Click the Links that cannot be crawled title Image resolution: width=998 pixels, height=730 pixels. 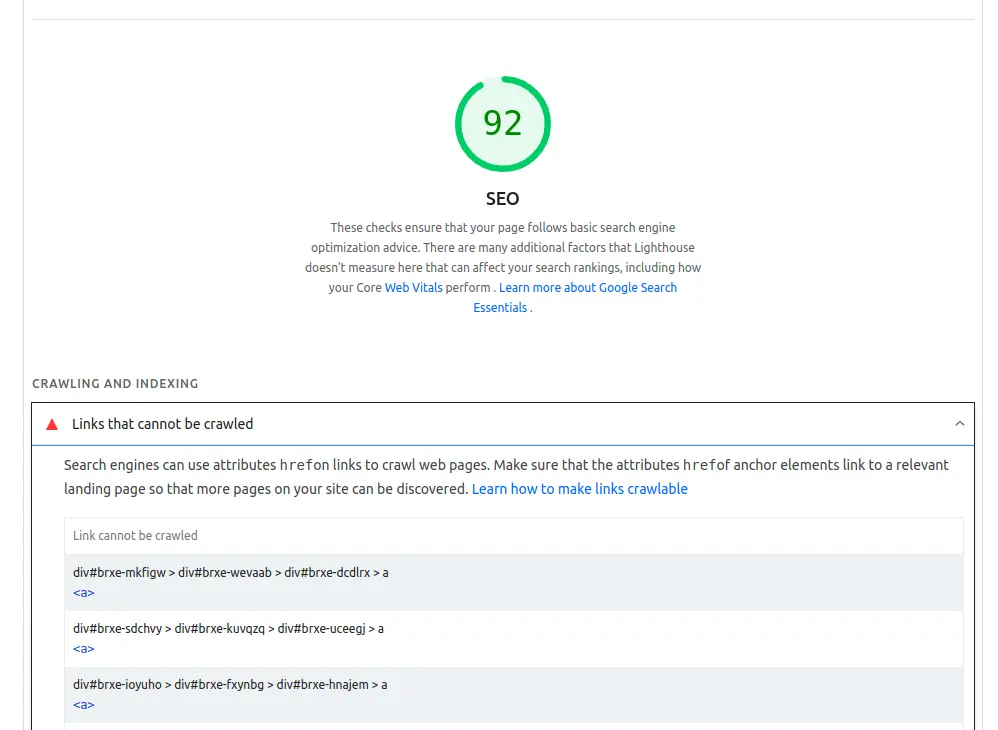(x=163, y=423)
